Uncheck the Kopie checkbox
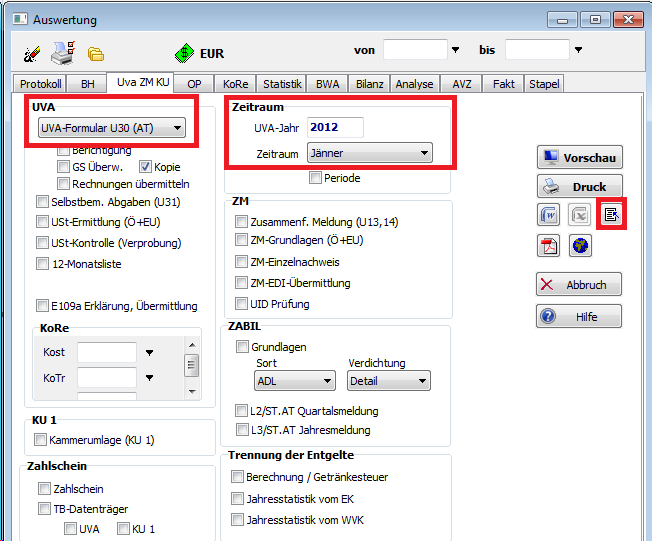Screen dimensions: 652x541 pyautogui.click(x=145, y=167)
